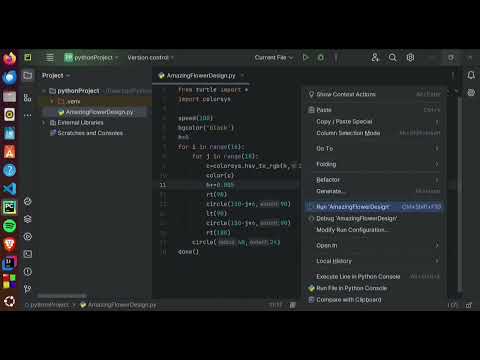Viewport: 480px width, 360px height.
Task: Open IDE settings gear icon
Action: 410,58
